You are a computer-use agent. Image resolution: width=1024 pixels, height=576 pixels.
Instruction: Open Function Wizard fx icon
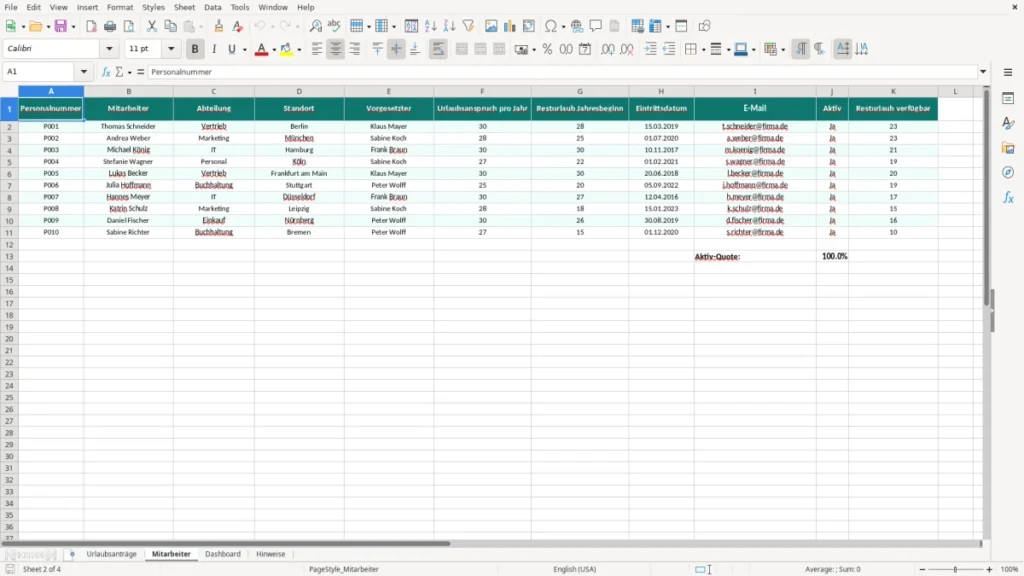pos(106,72)
